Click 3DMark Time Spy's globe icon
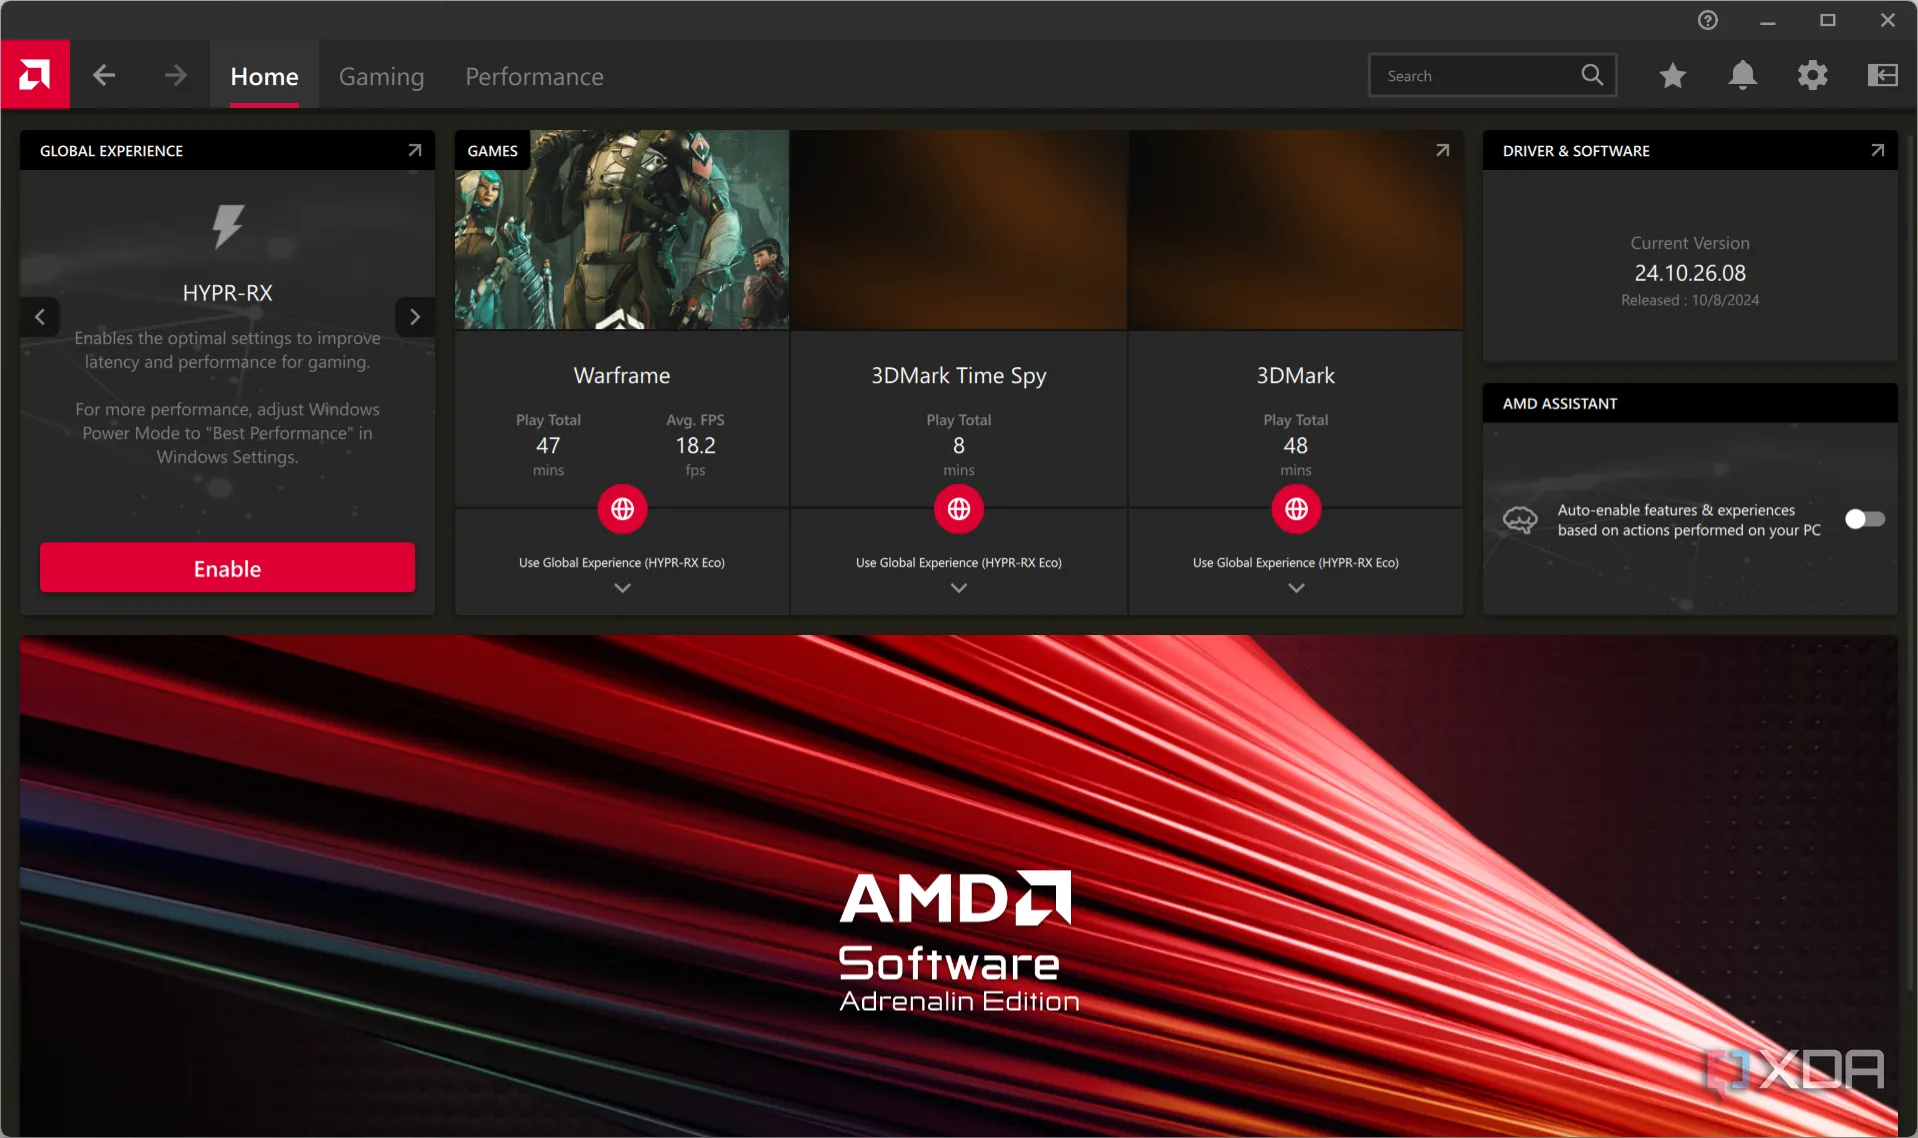Image resolution: width=1918 pixels, height=1138 pixels. 958,509
